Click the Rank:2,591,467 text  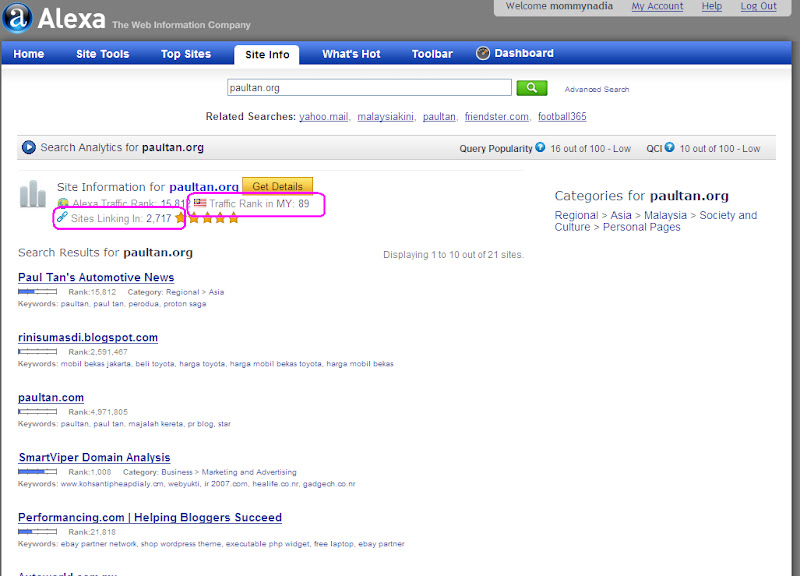[x=98, y=352]
